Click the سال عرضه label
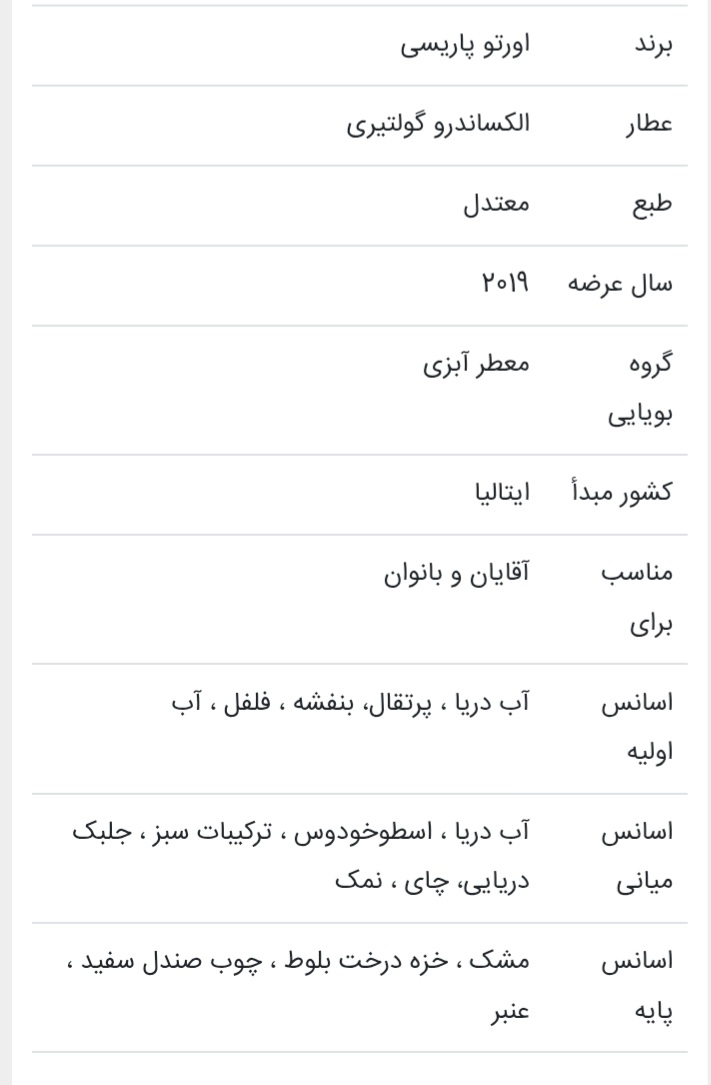 pos(621,284)
